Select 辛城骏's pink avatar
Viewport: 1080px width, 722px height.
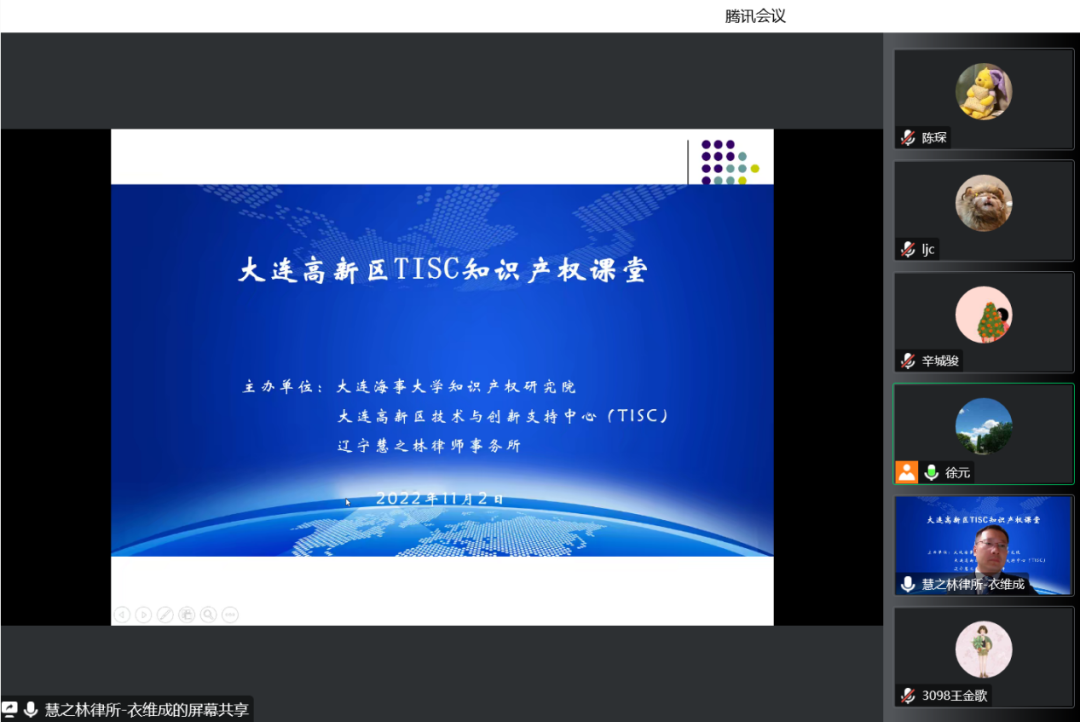point(984,315)
